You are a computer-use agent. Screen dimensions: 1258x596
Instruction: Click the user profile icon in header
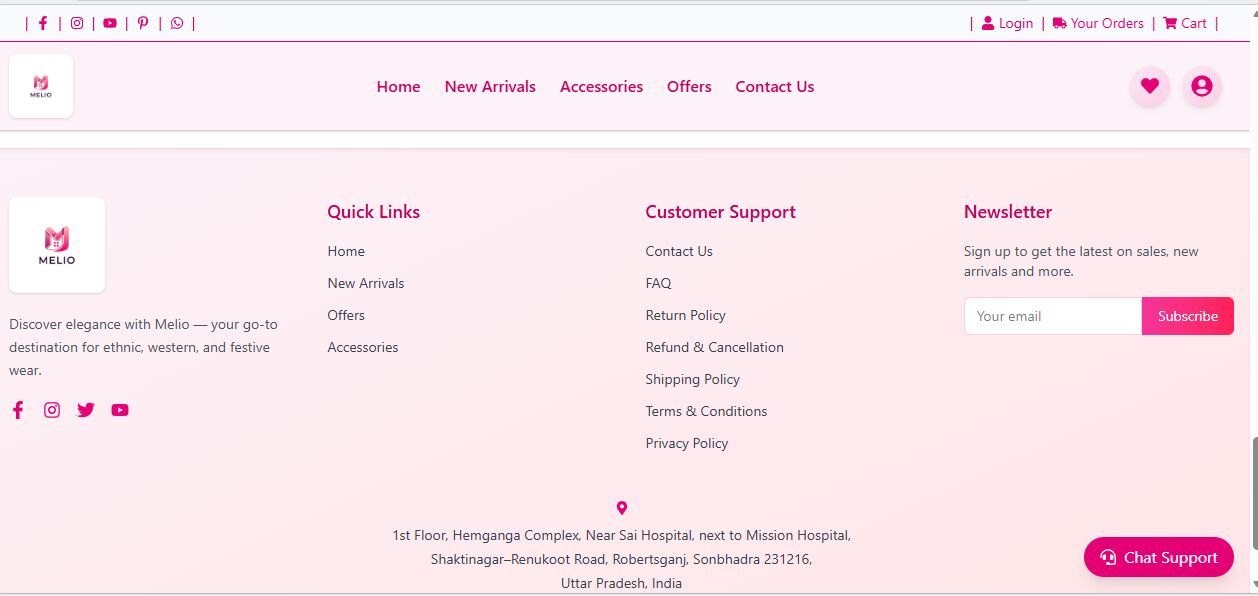click(1202, 86)
